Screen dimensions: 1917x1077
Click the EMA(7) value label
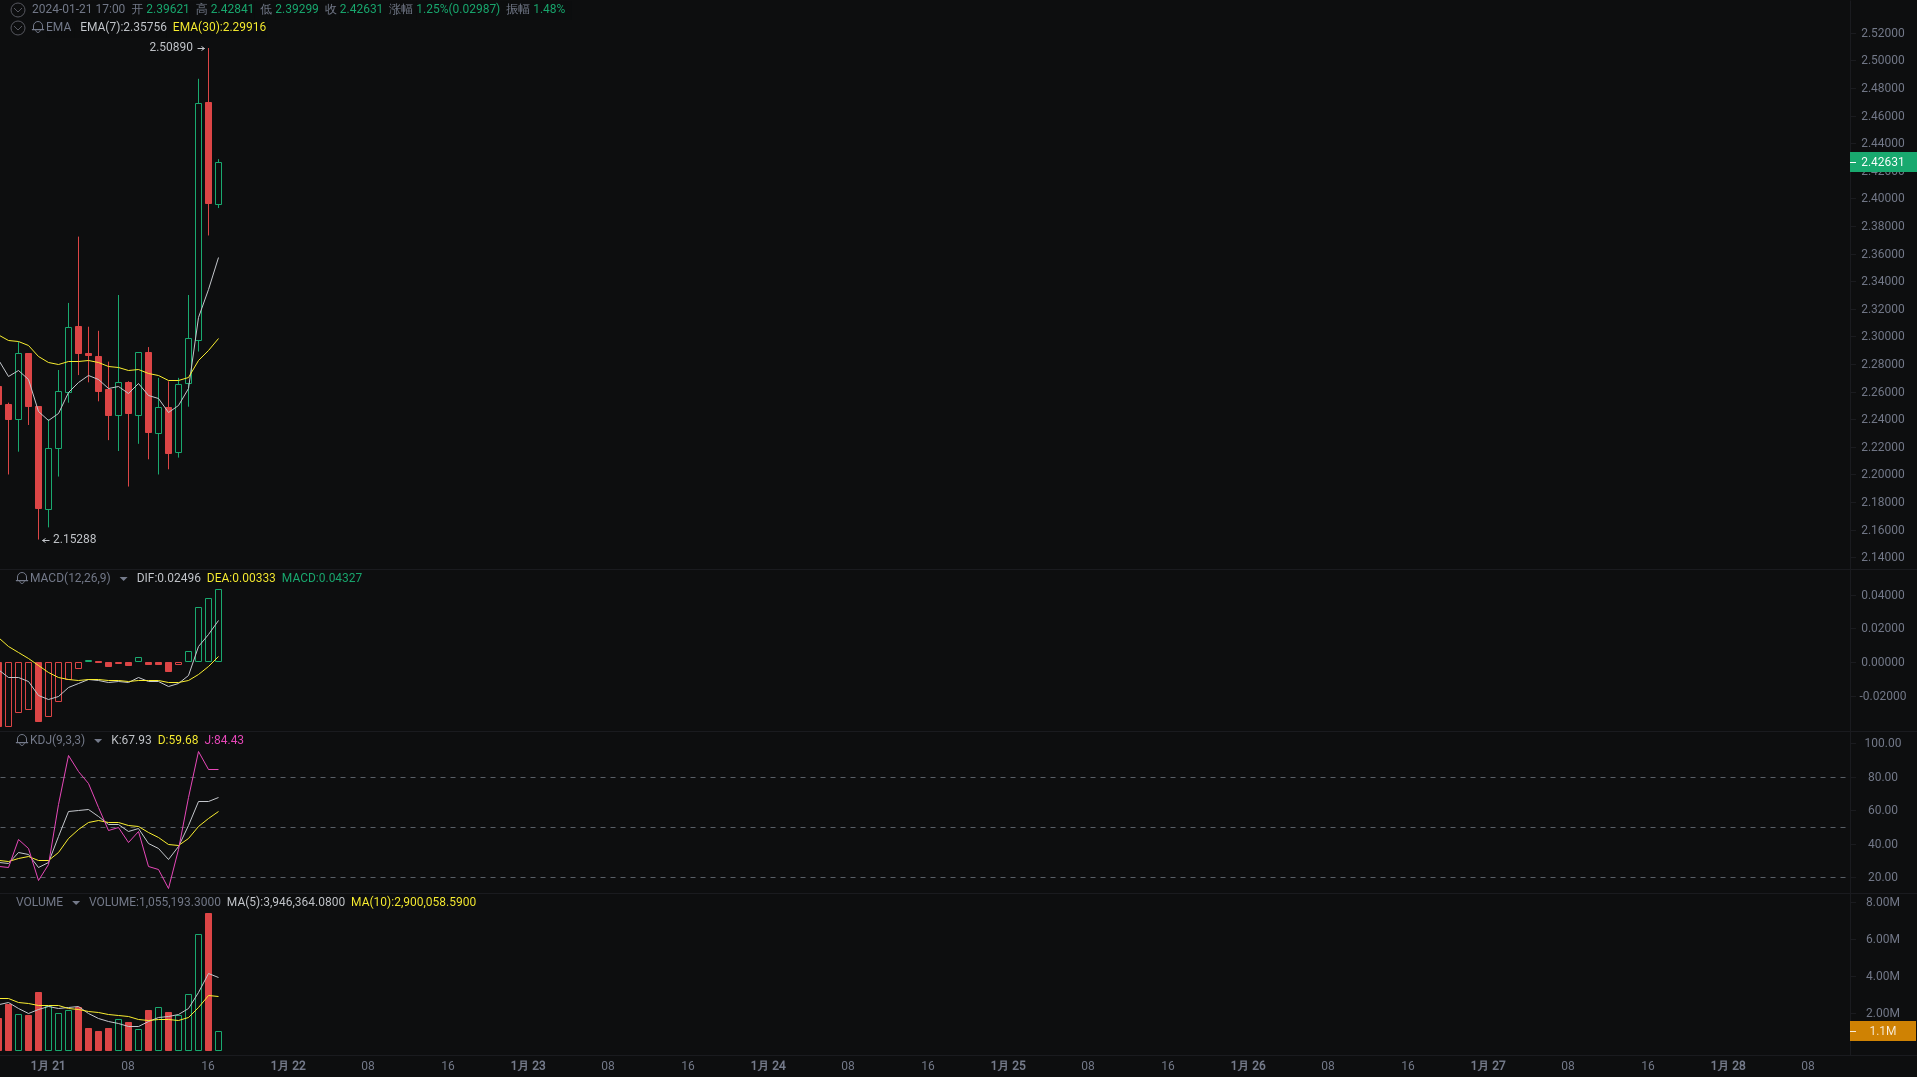123,27
